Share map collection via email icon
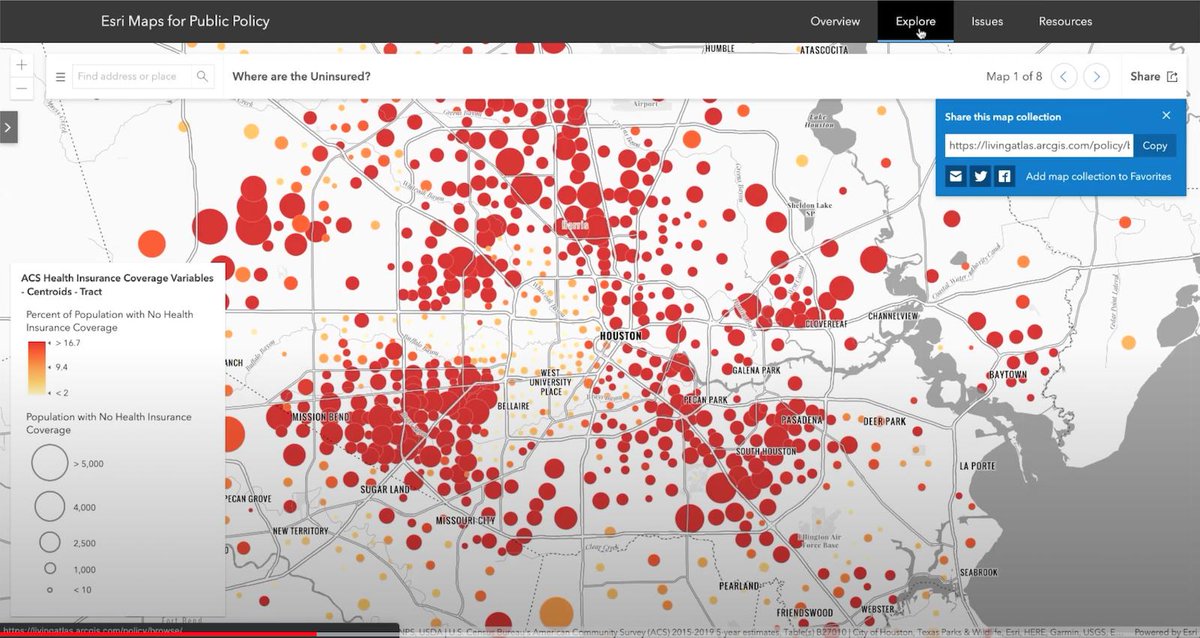This screenshot has height=638, width=1200. click(956, 176)
